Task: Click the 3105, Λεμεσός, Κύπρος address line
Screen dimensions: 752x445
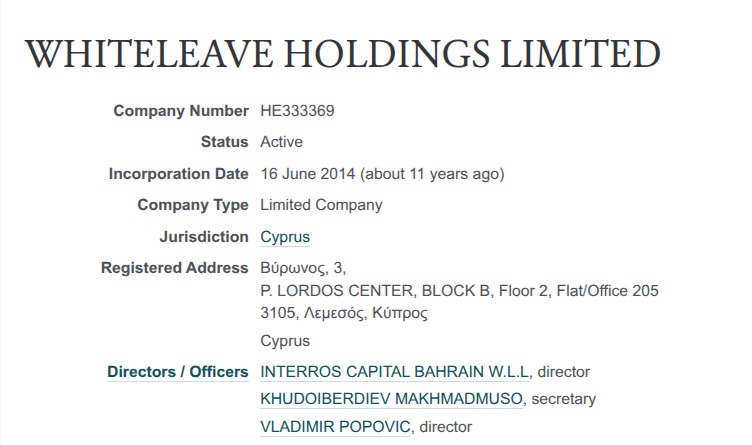Action: 344,313
